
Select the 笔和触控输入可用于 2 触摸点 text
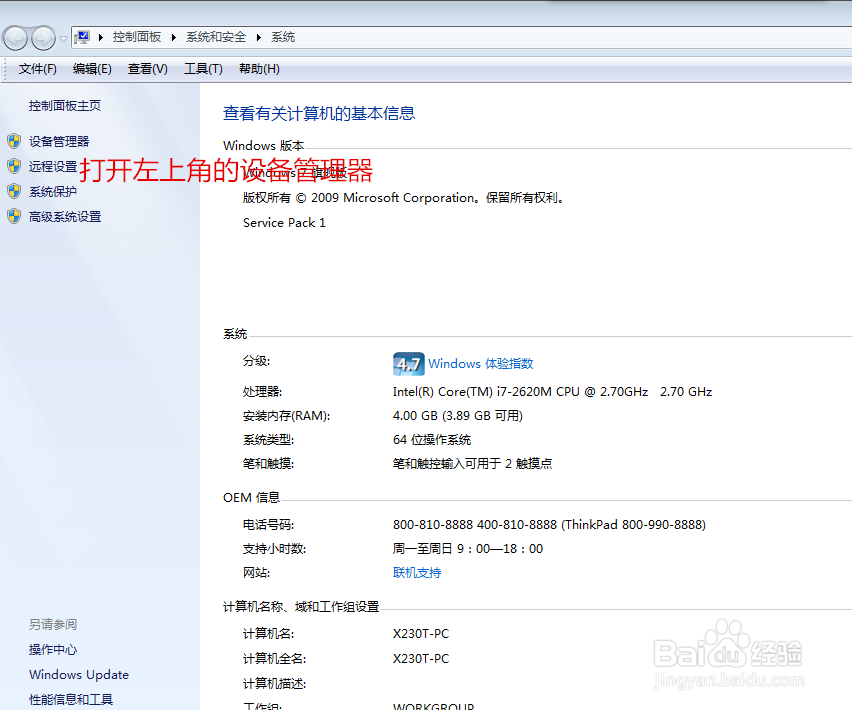tap(472, 463)
